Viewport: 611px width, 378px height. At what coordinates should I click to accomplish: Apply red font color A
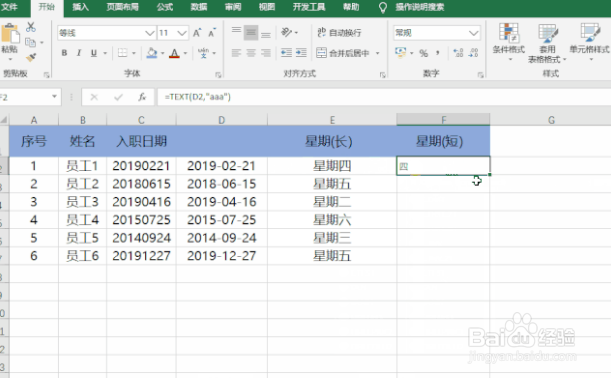point(175,53)
